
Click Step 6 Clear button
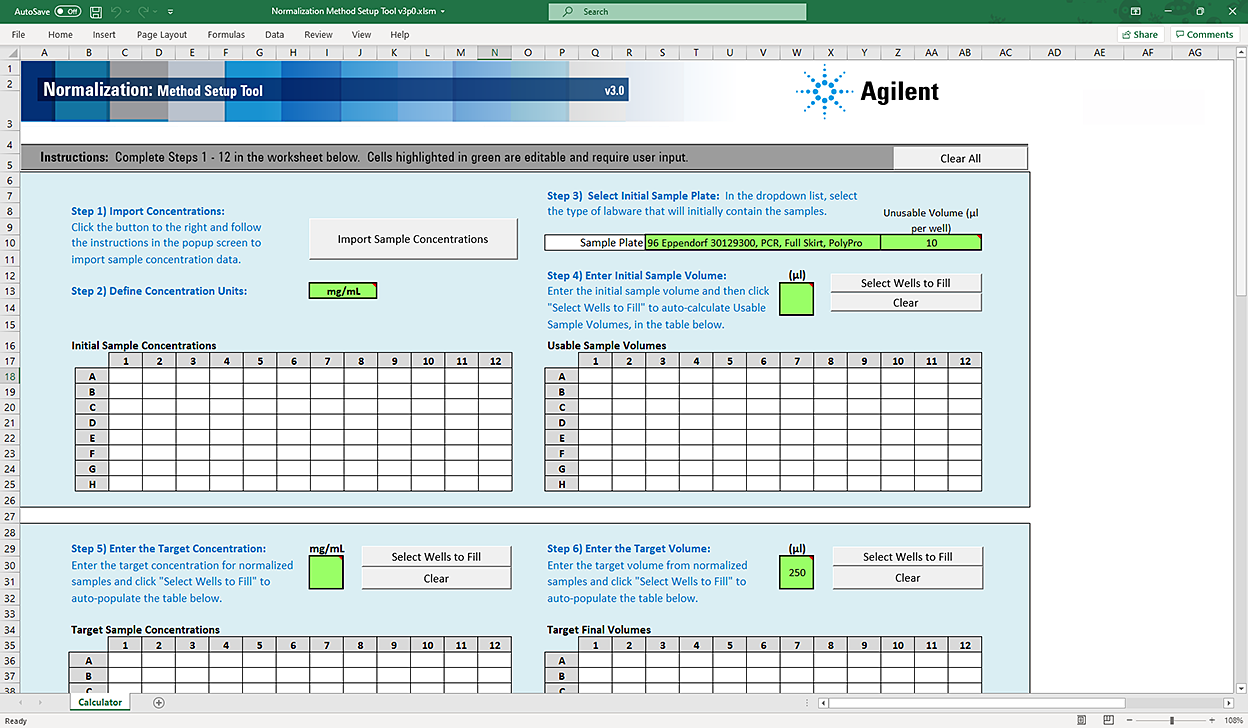(x=908, y=578)
